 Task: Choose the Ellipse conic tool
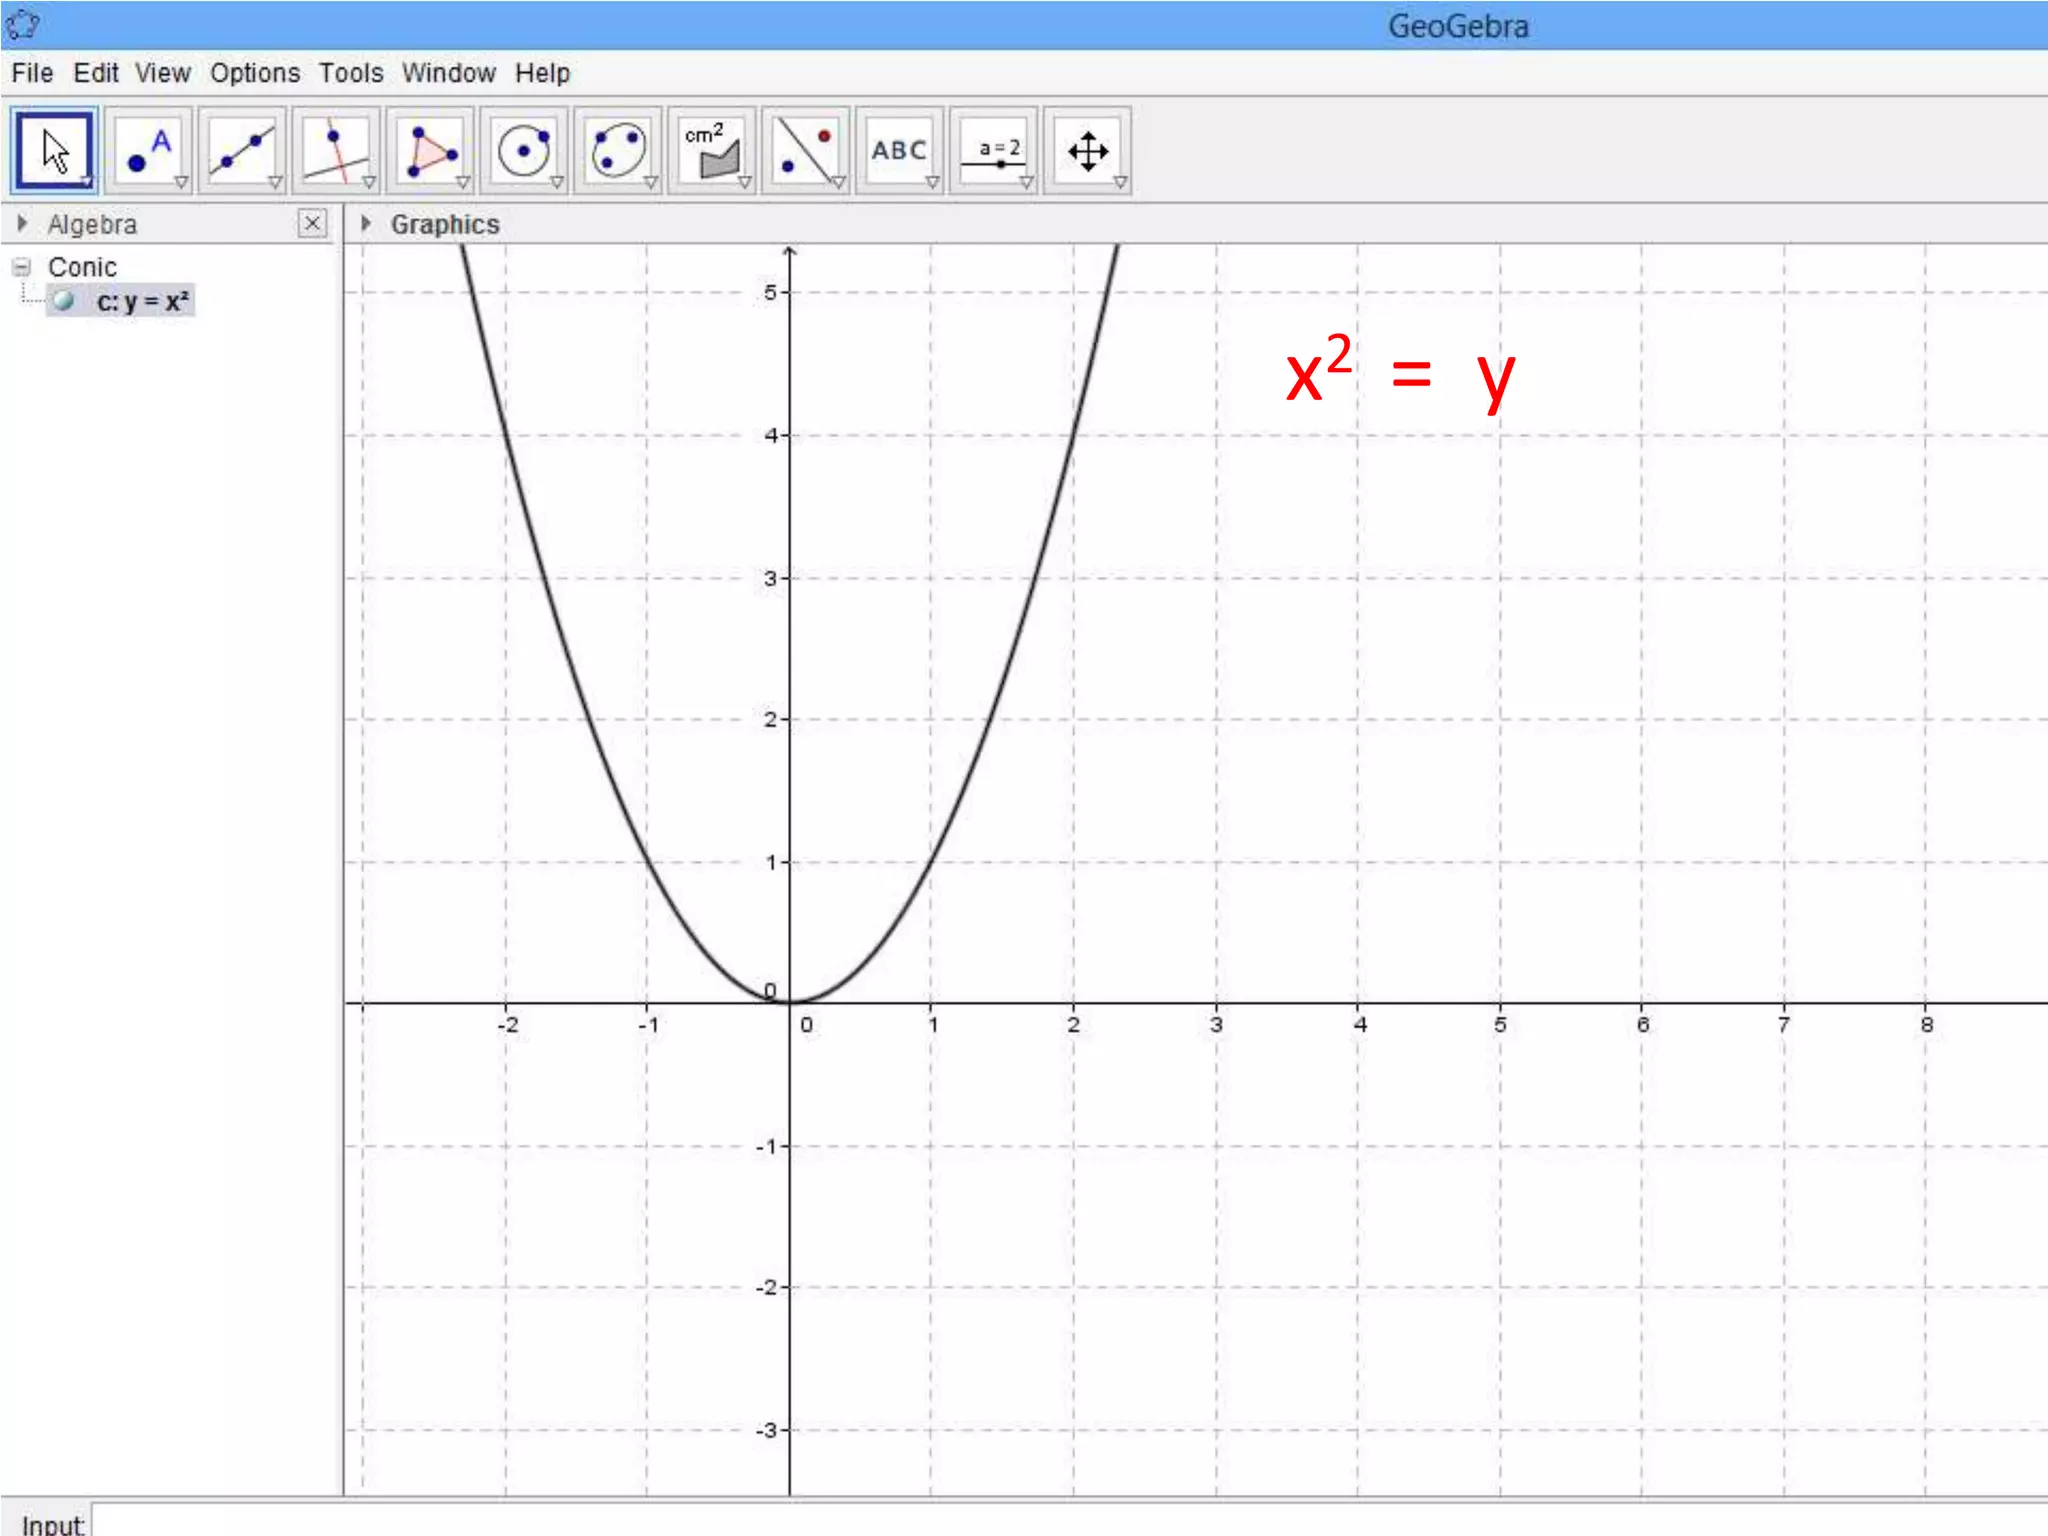[617, 150]
